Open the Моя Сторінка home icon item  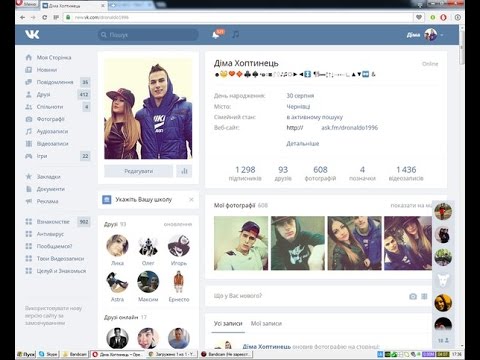[x=48, y=57]
